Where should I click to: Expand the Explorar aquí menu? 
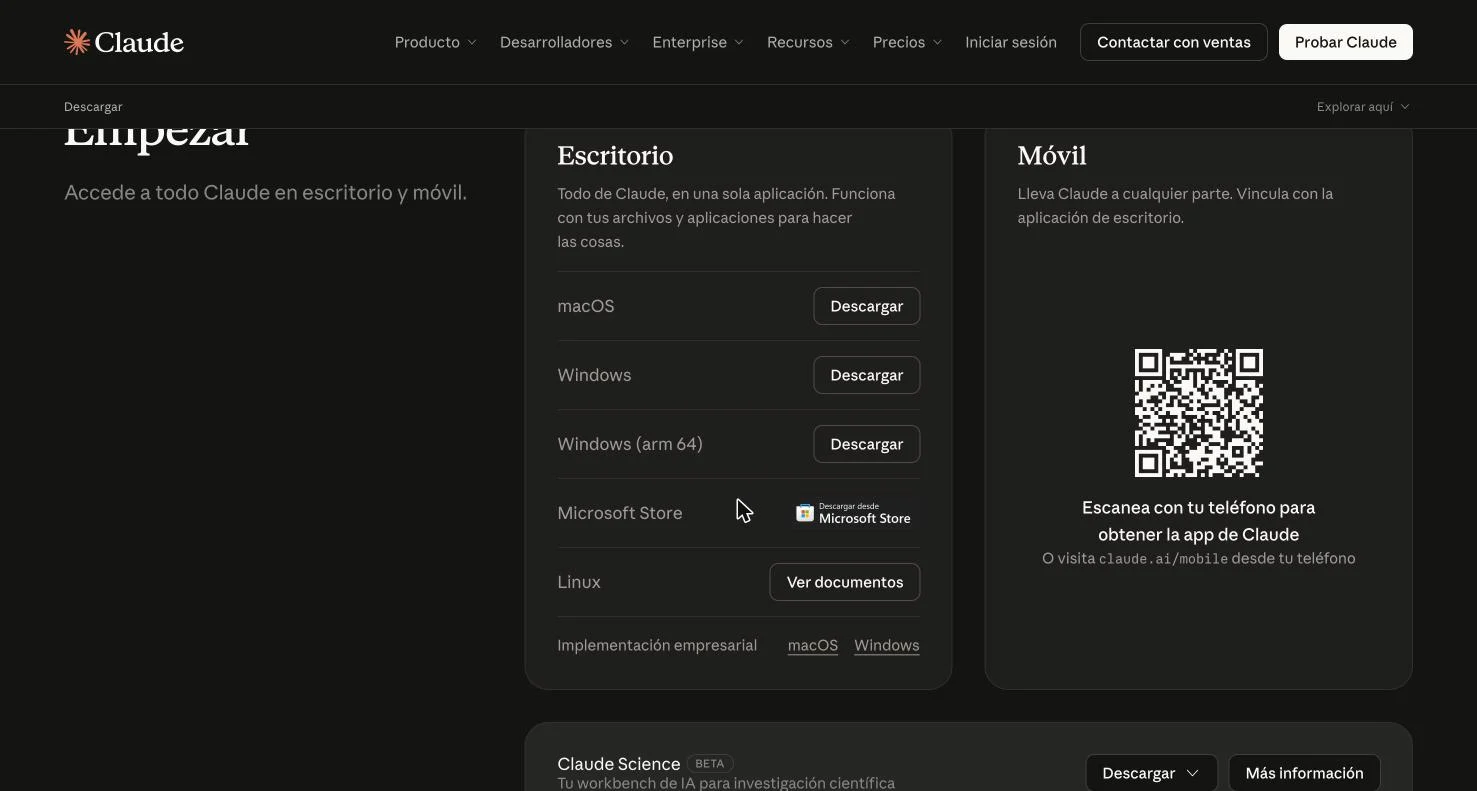click(1363, 107)
